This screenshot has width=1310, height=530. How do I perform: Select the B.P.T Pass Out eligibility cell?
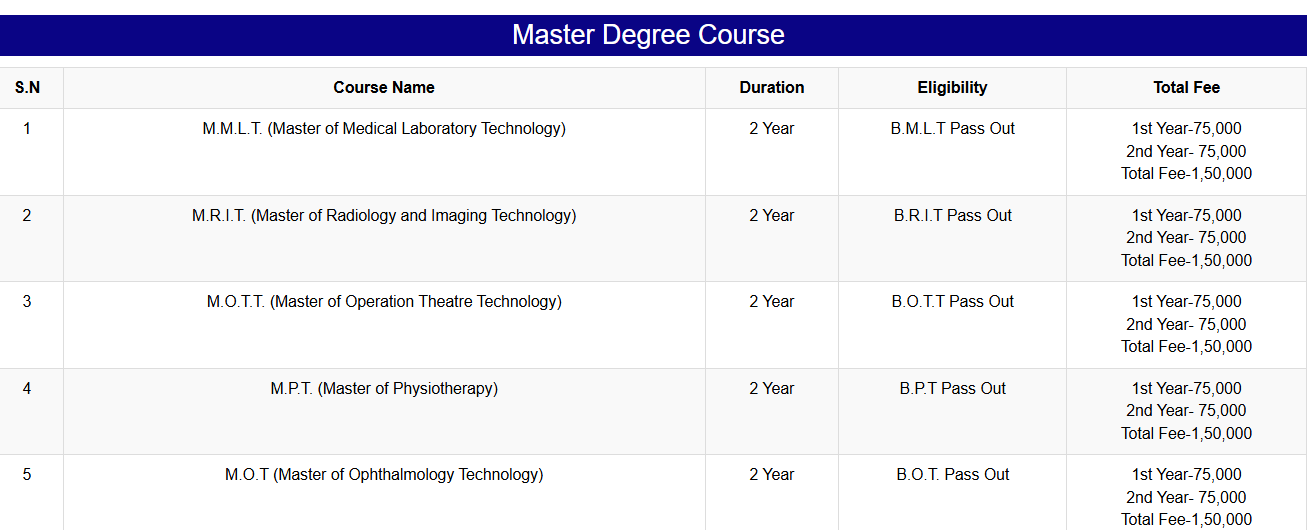point(953,389)
